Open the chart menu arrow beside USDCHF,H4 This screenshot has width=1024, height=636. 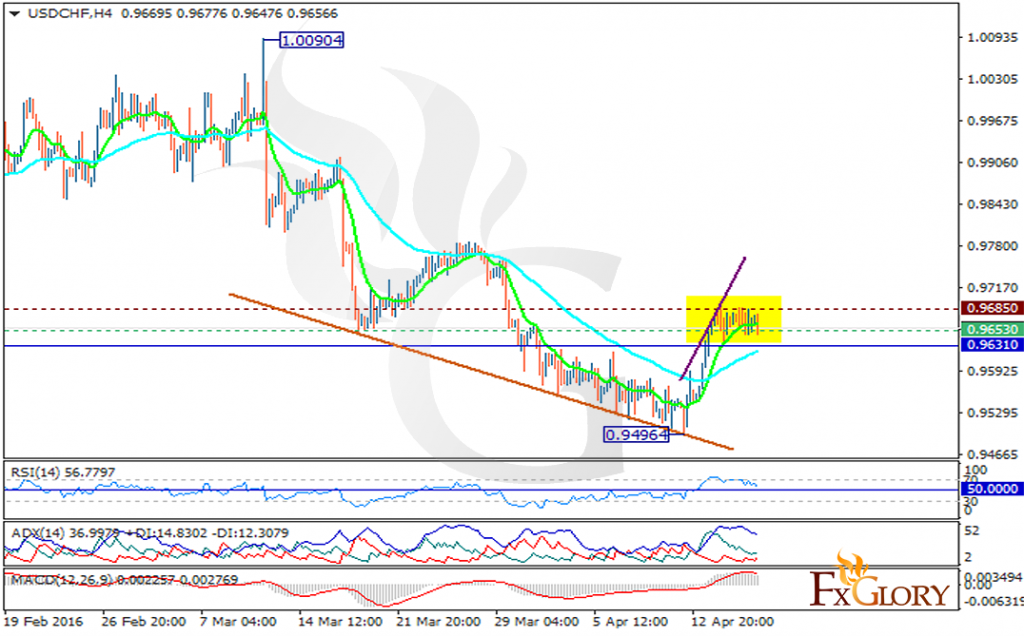(14, 14)
